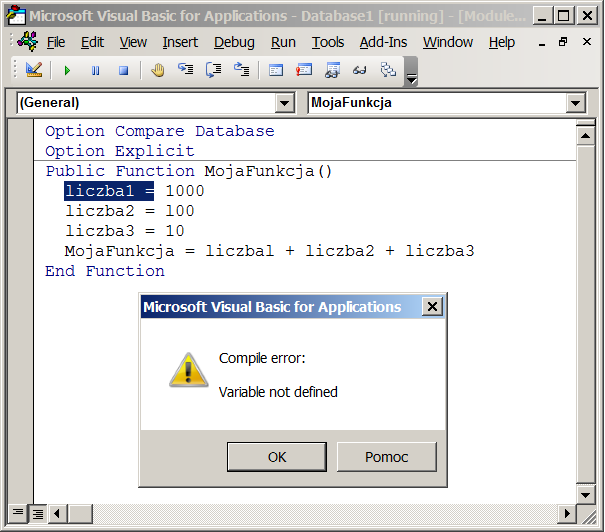Click the green Run/Continue icon
The image size is (605, 532).
click(67, 71)
